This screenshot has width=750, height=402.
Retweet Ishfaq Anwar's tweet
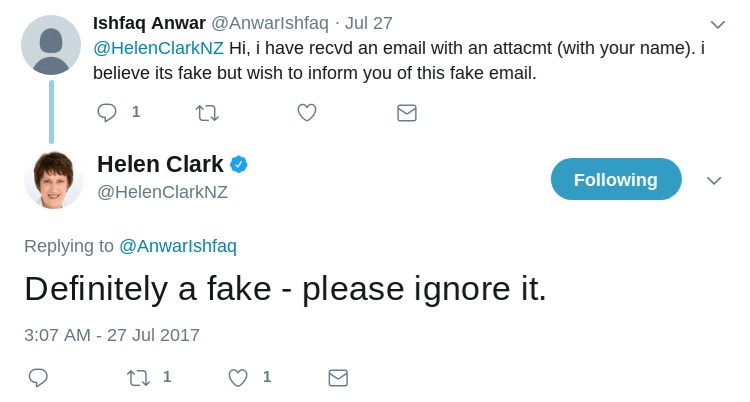pyautogui.click(x=207, y=112)
